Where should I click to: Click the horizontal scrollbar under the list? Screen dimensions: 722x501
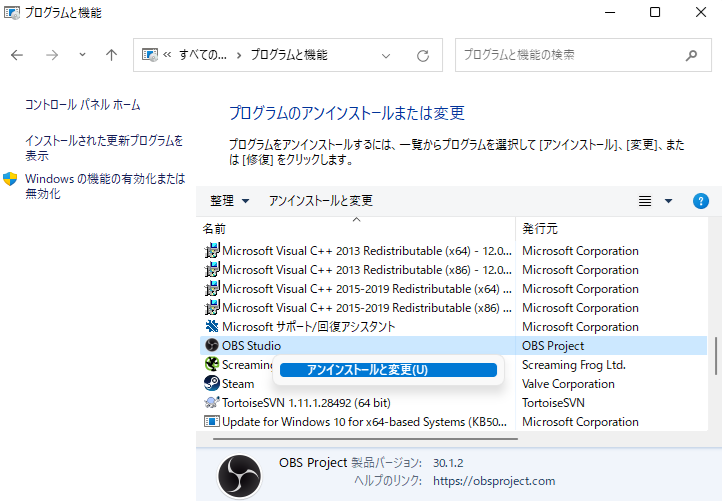point(365,439)
